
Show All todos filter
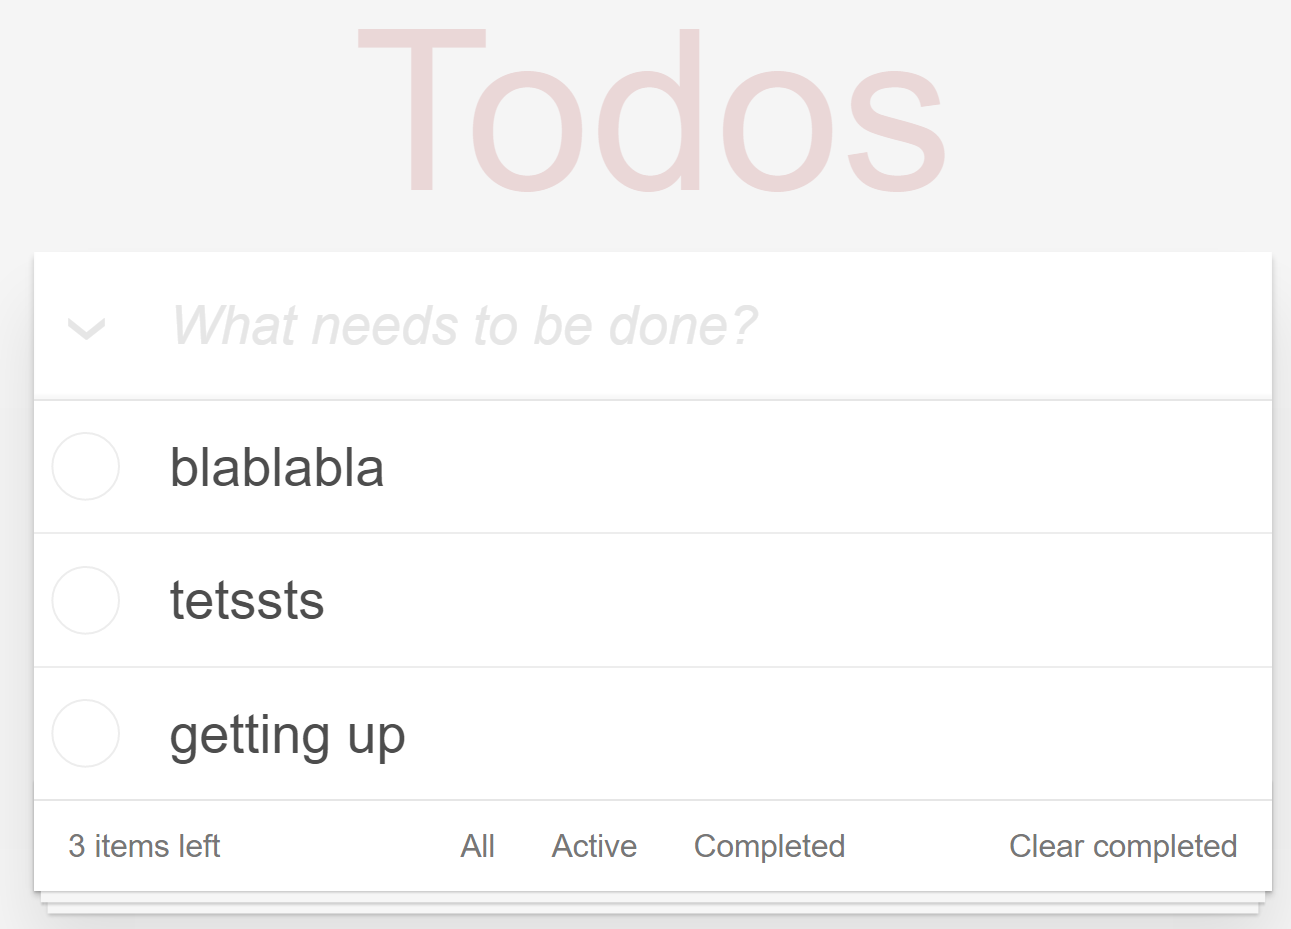477,846
